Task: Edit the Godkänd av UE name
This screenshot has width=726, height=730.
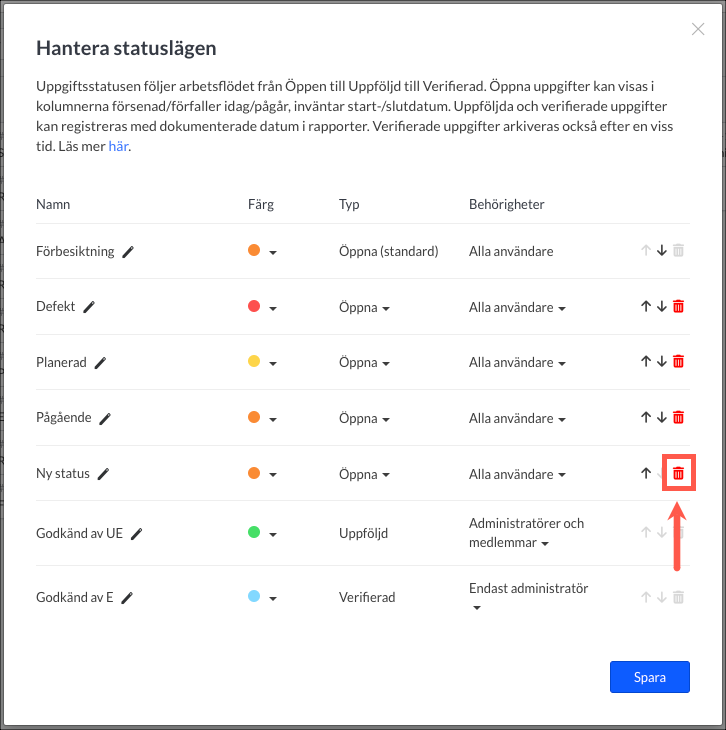Action: [136, 534]
